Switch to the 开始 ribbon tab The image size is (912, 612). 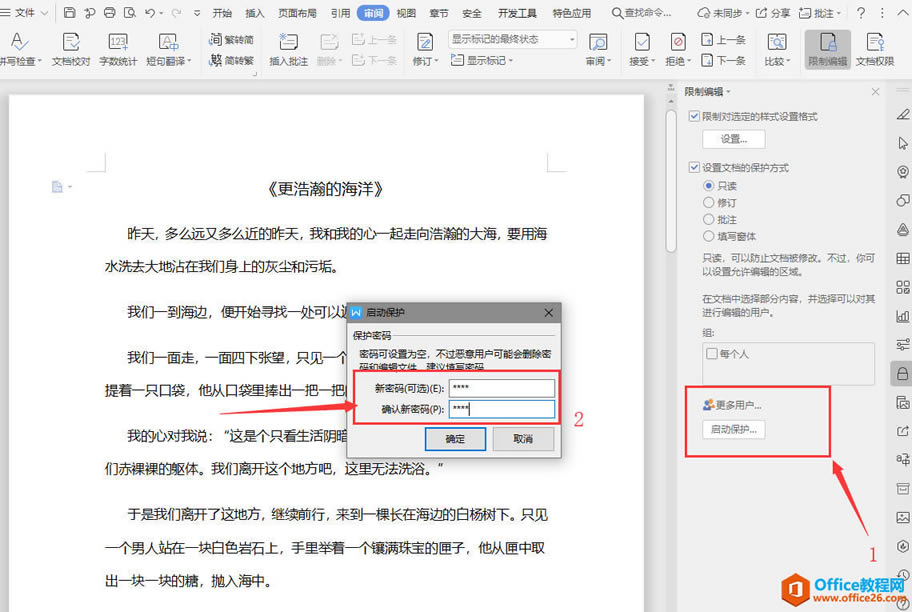click(x=222, y=13)
